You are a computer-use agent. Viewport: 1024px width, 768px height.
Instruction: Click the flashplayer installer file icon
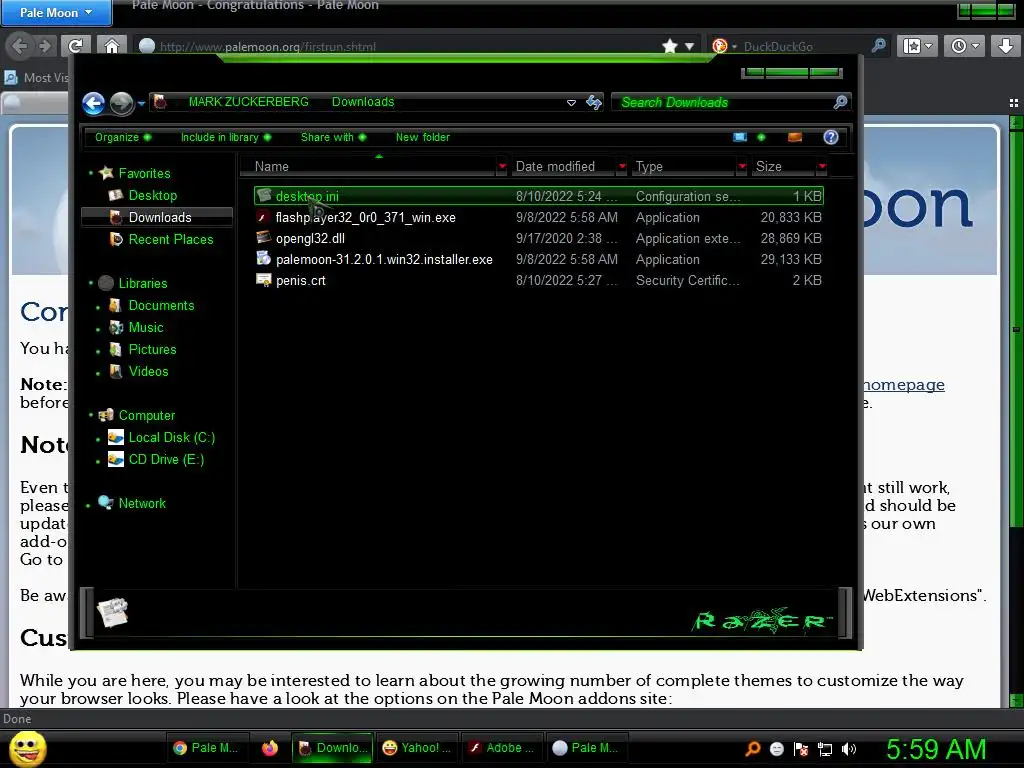263,217
